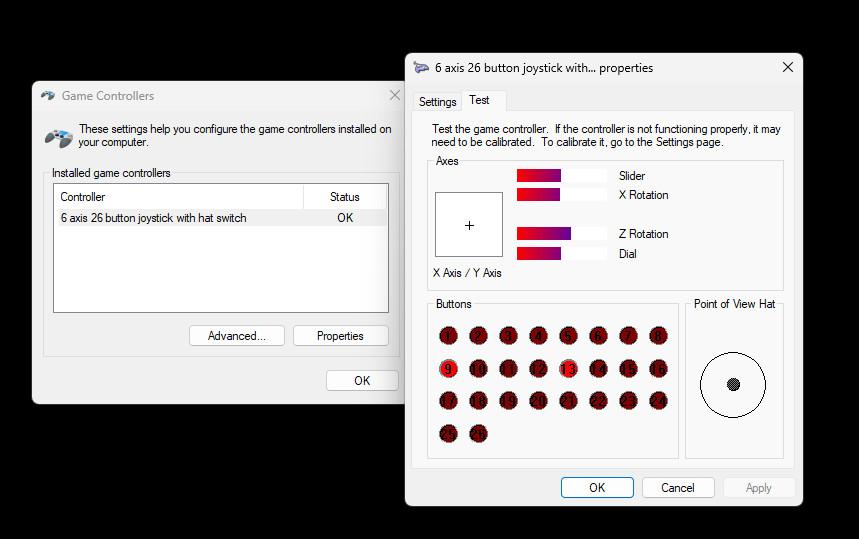Click the joystick icon in properties title bar

click(421, 67)
